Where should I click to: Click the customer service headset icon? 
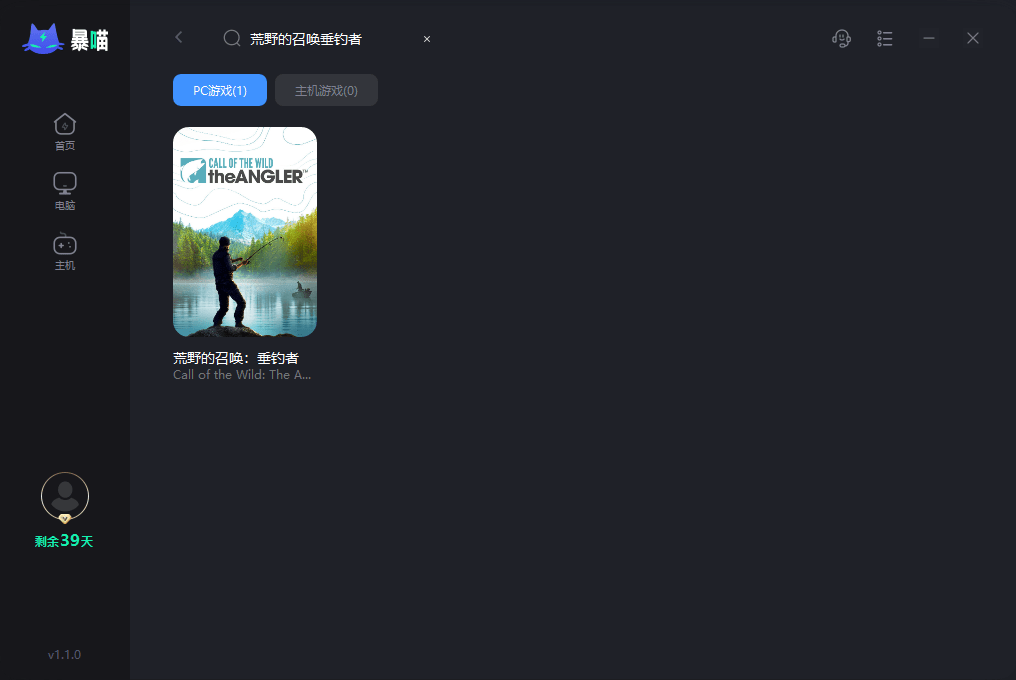(841, 39)
